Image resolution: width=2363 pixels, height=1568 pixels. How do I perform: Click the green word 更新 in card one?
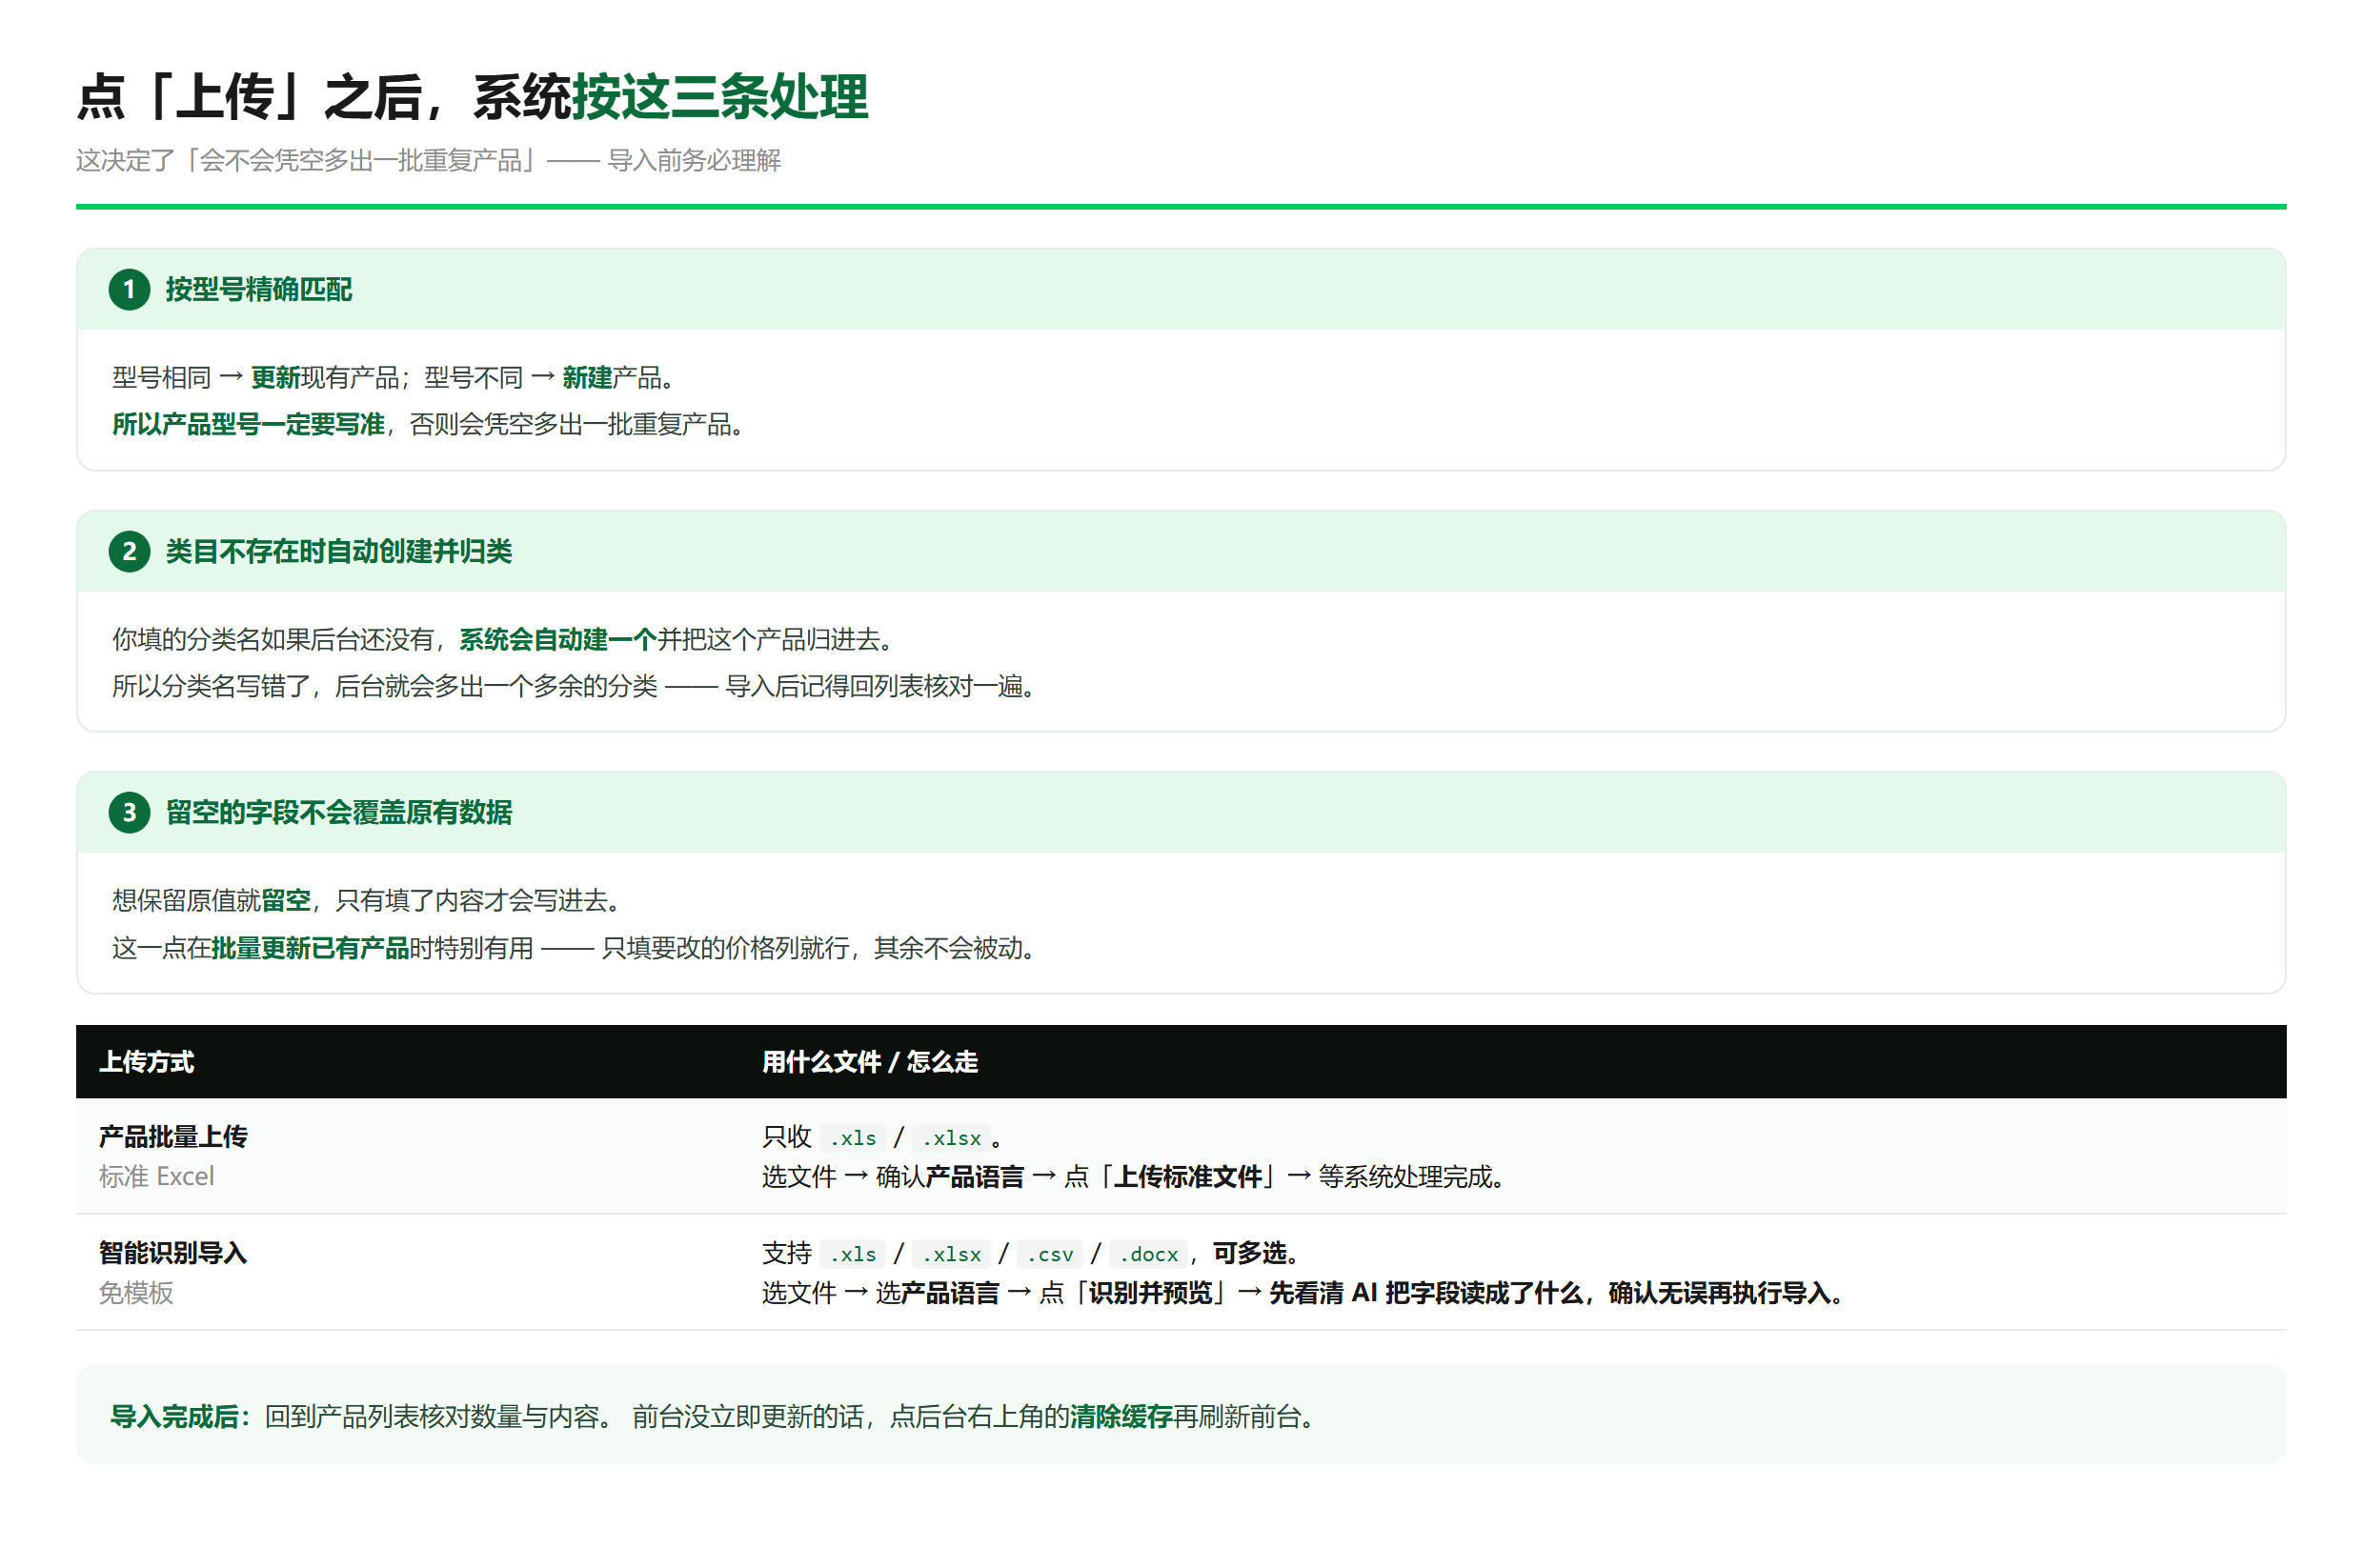pyautogui.click(x=275, y=378)
